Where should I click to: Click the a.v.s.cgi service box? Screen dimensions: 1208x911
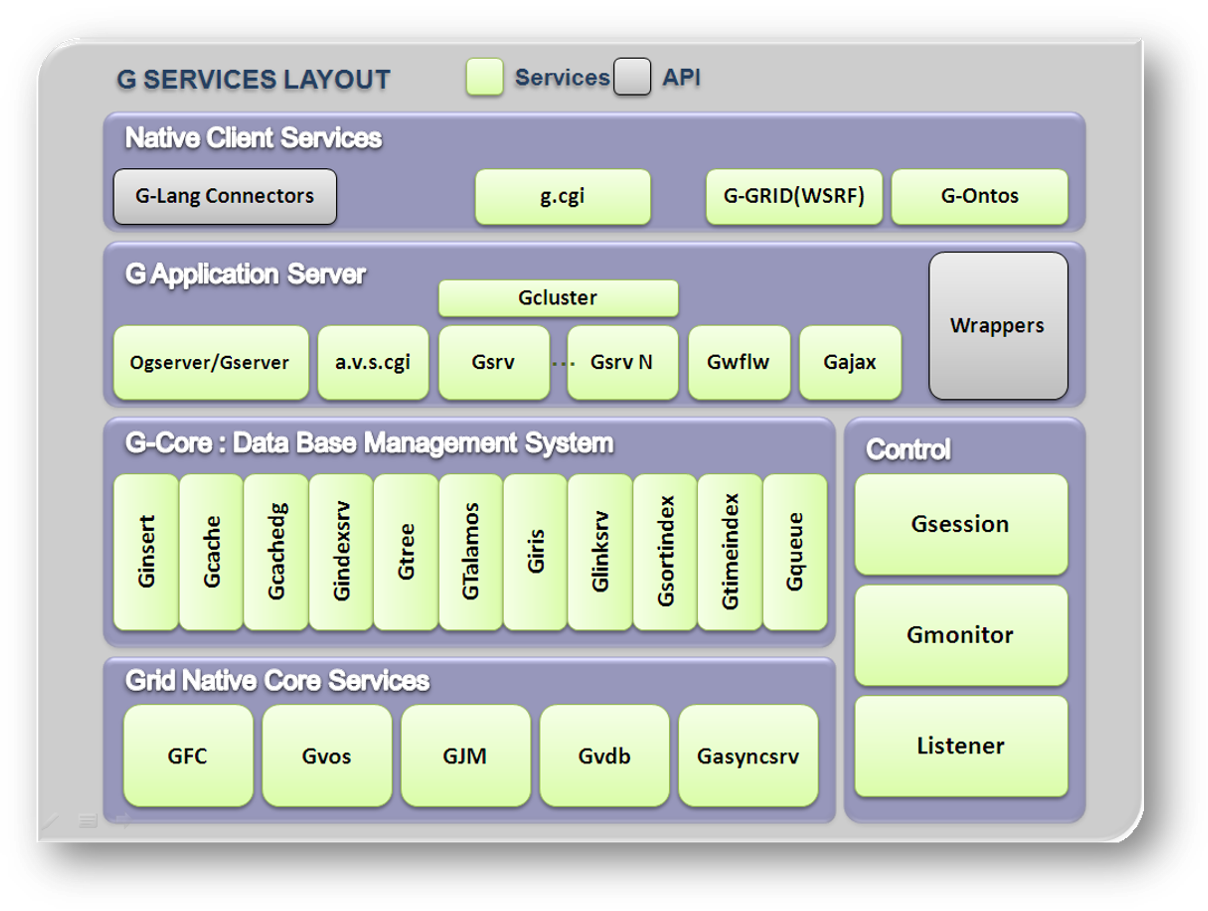click(x=373, y=363)
